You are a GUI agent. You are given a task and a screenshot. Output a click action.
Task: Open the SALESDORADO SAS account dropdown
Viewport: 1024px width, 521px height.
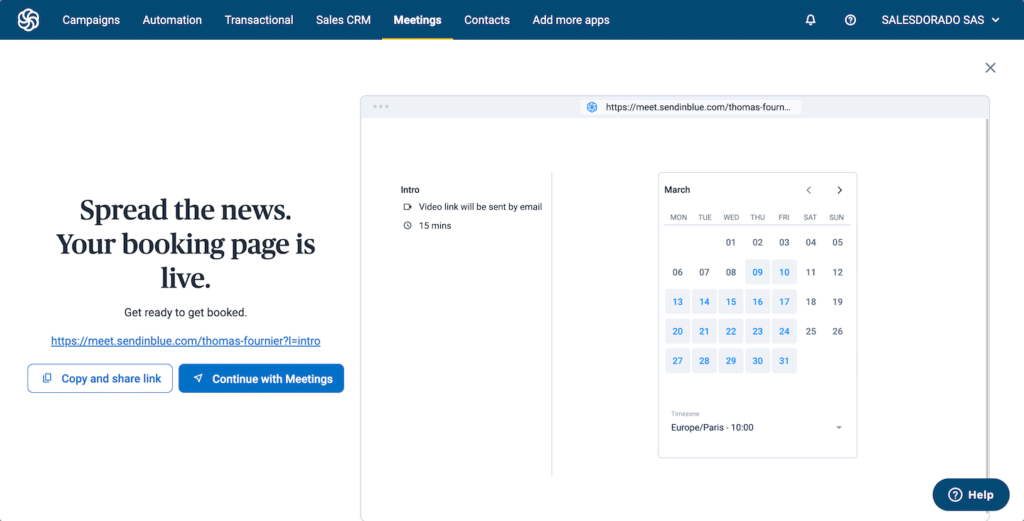tap(940, 20)
